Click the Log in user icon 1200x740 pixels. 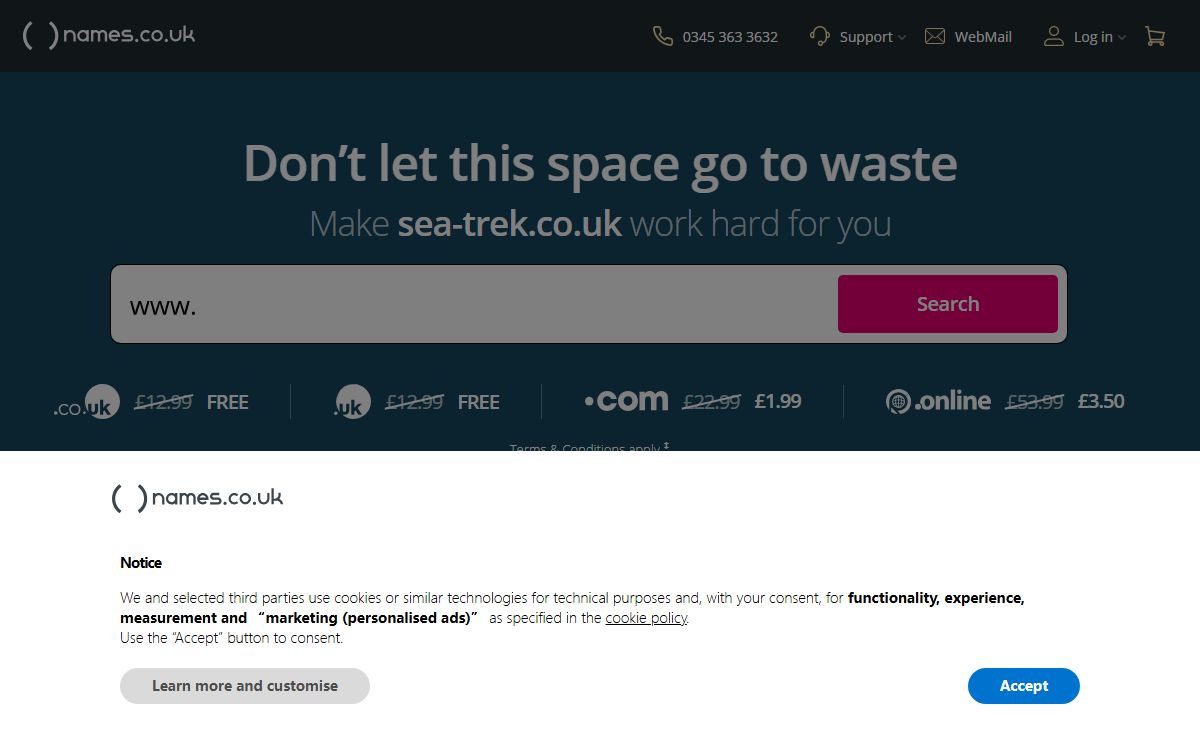pyautogui.click(x=1053, y=36)
